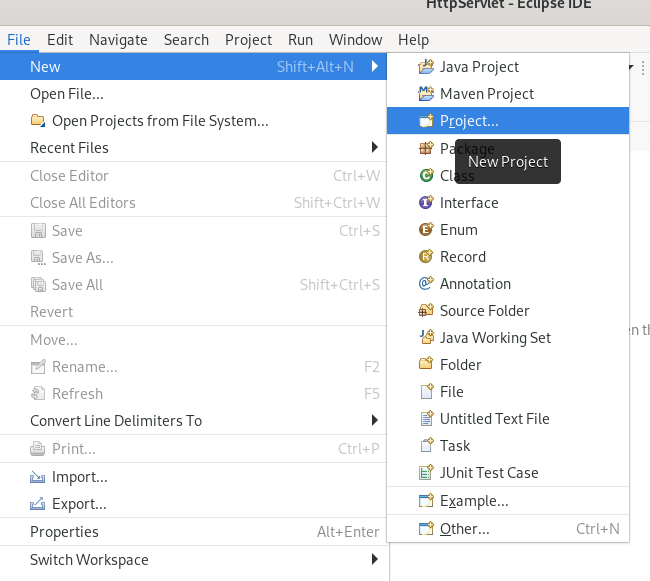The height and width of the screenshot is (581, 650).
Task: Click the new File icon
Action: (426, 391)
